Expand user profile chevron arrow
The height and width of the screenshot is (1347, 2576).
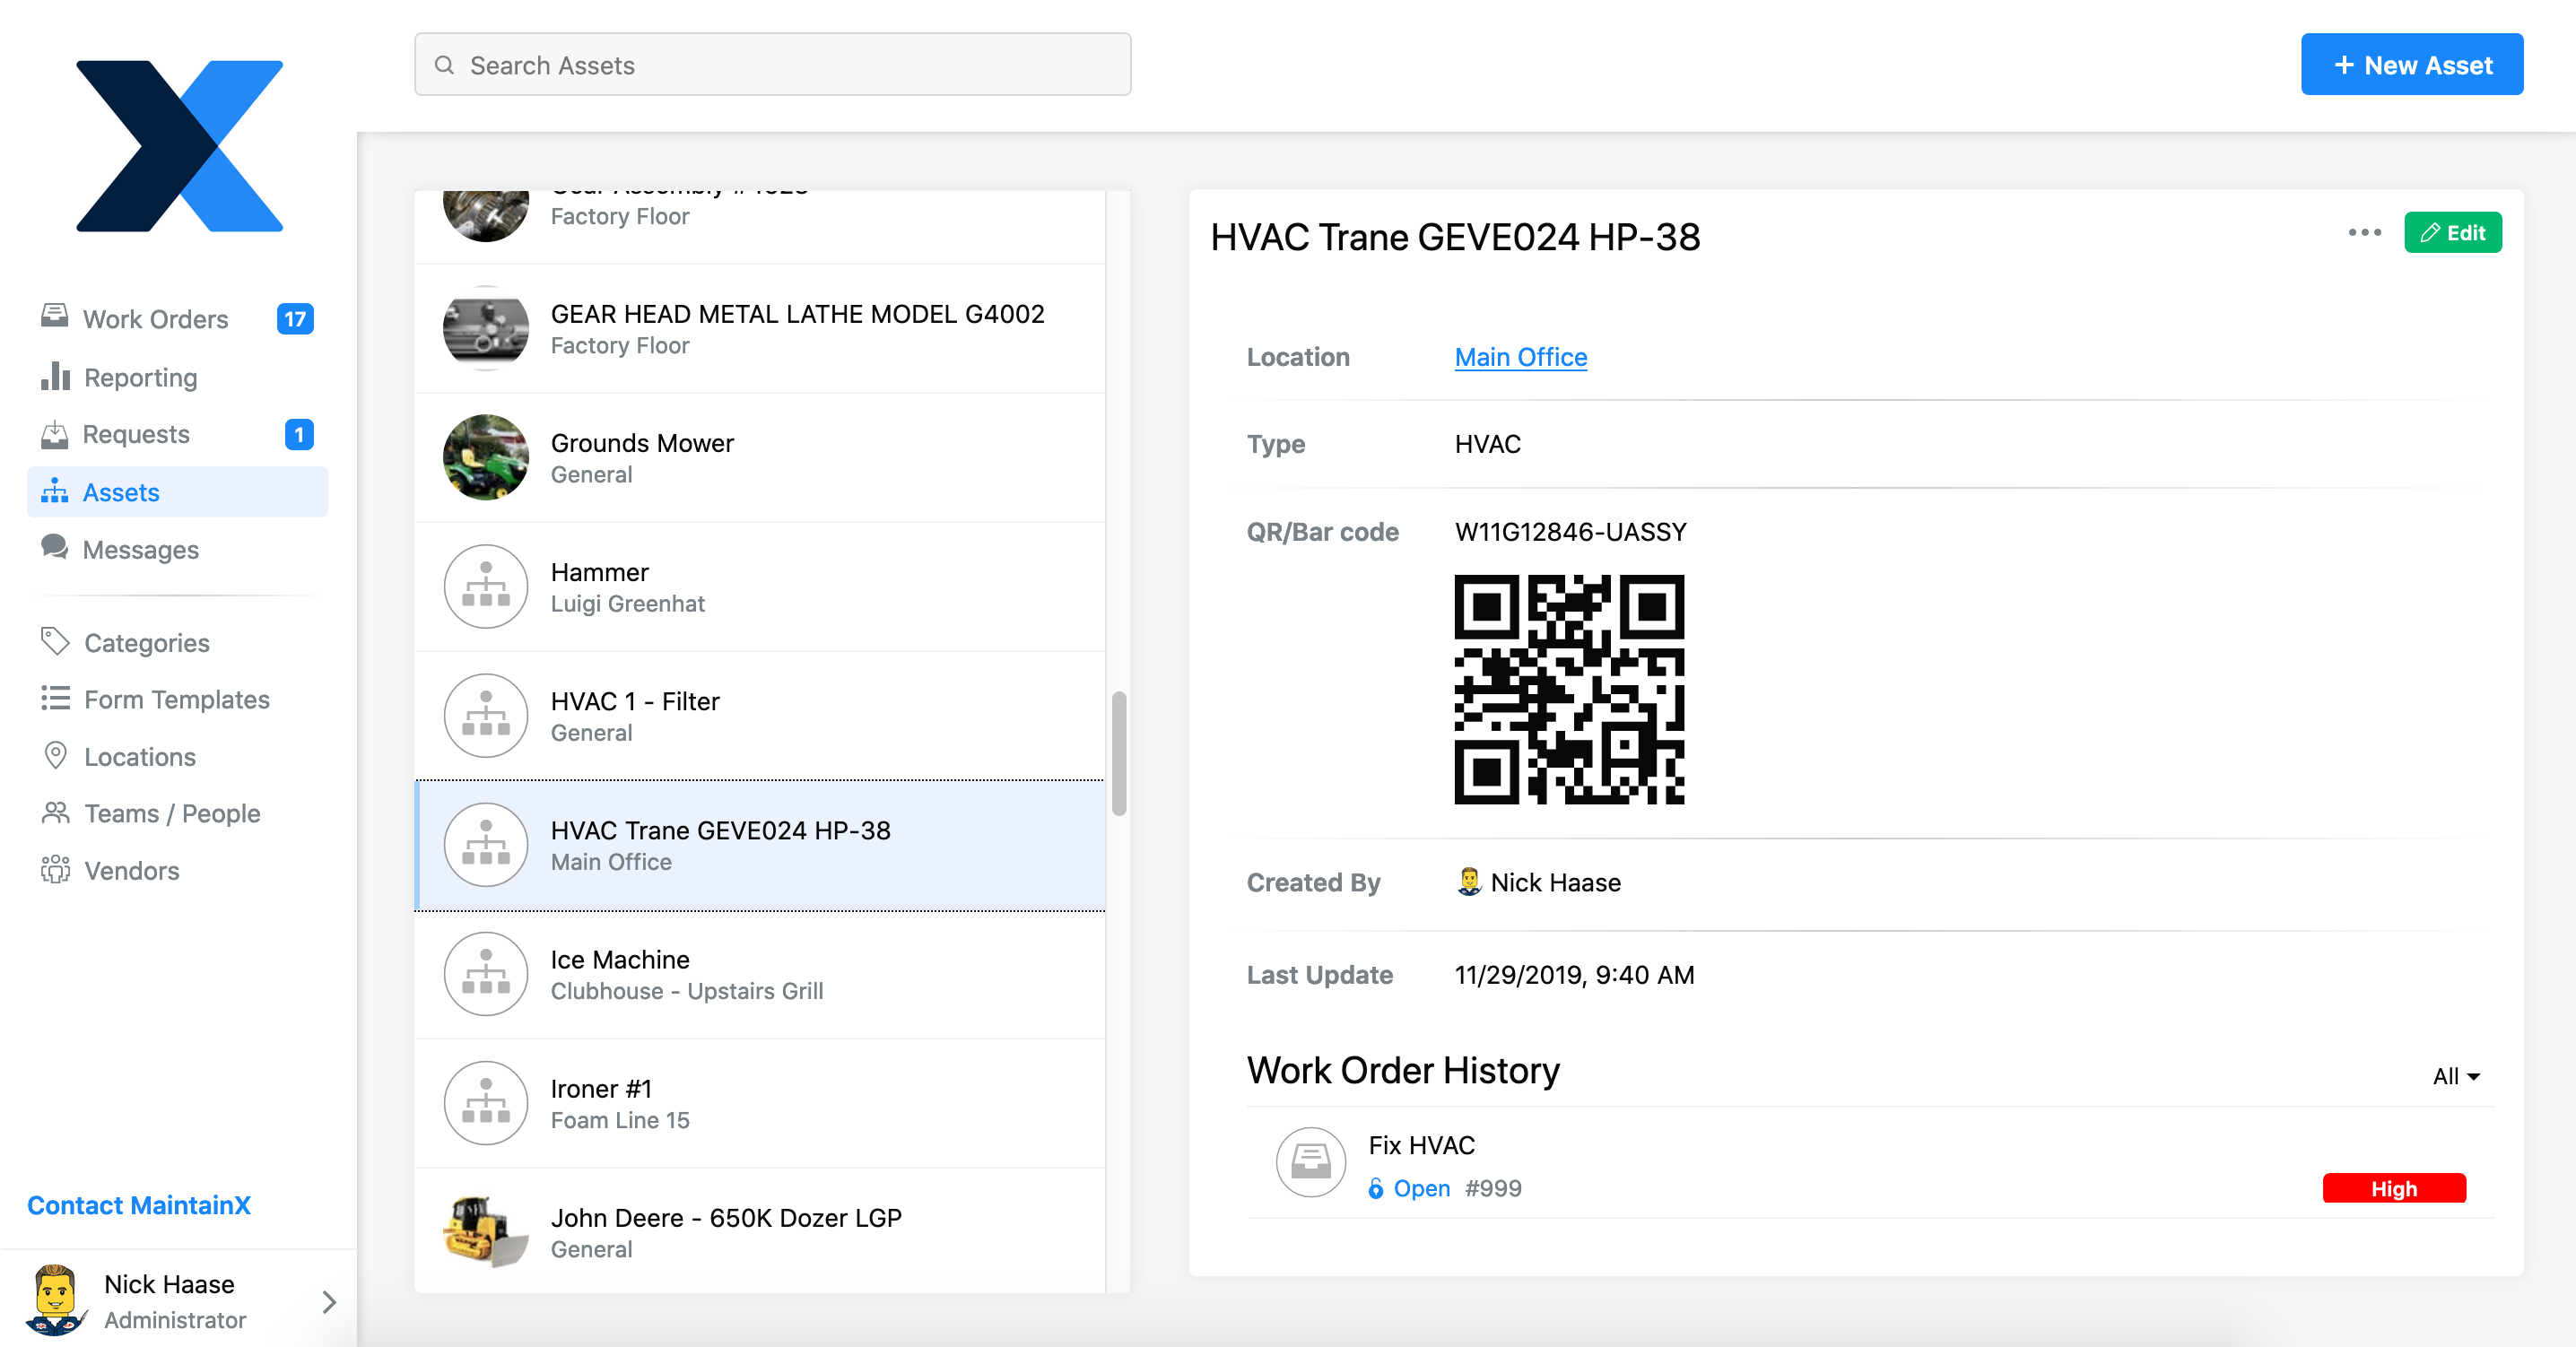(x=329, y=1301)
